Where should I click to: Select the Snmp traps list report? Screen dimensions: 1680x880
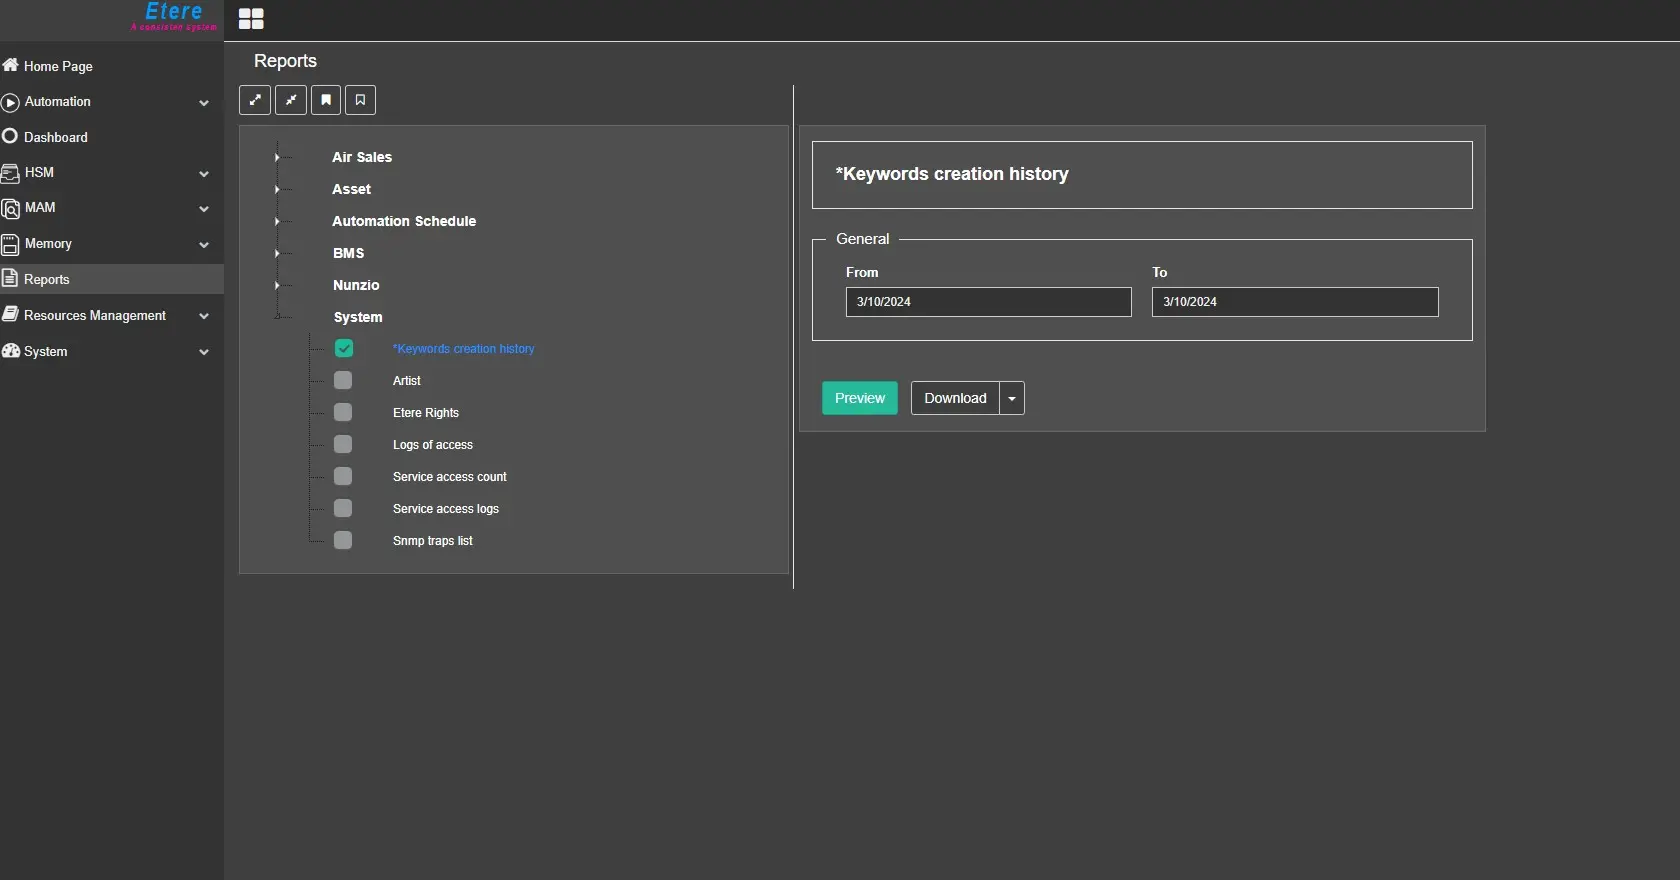tap(432, 541)
